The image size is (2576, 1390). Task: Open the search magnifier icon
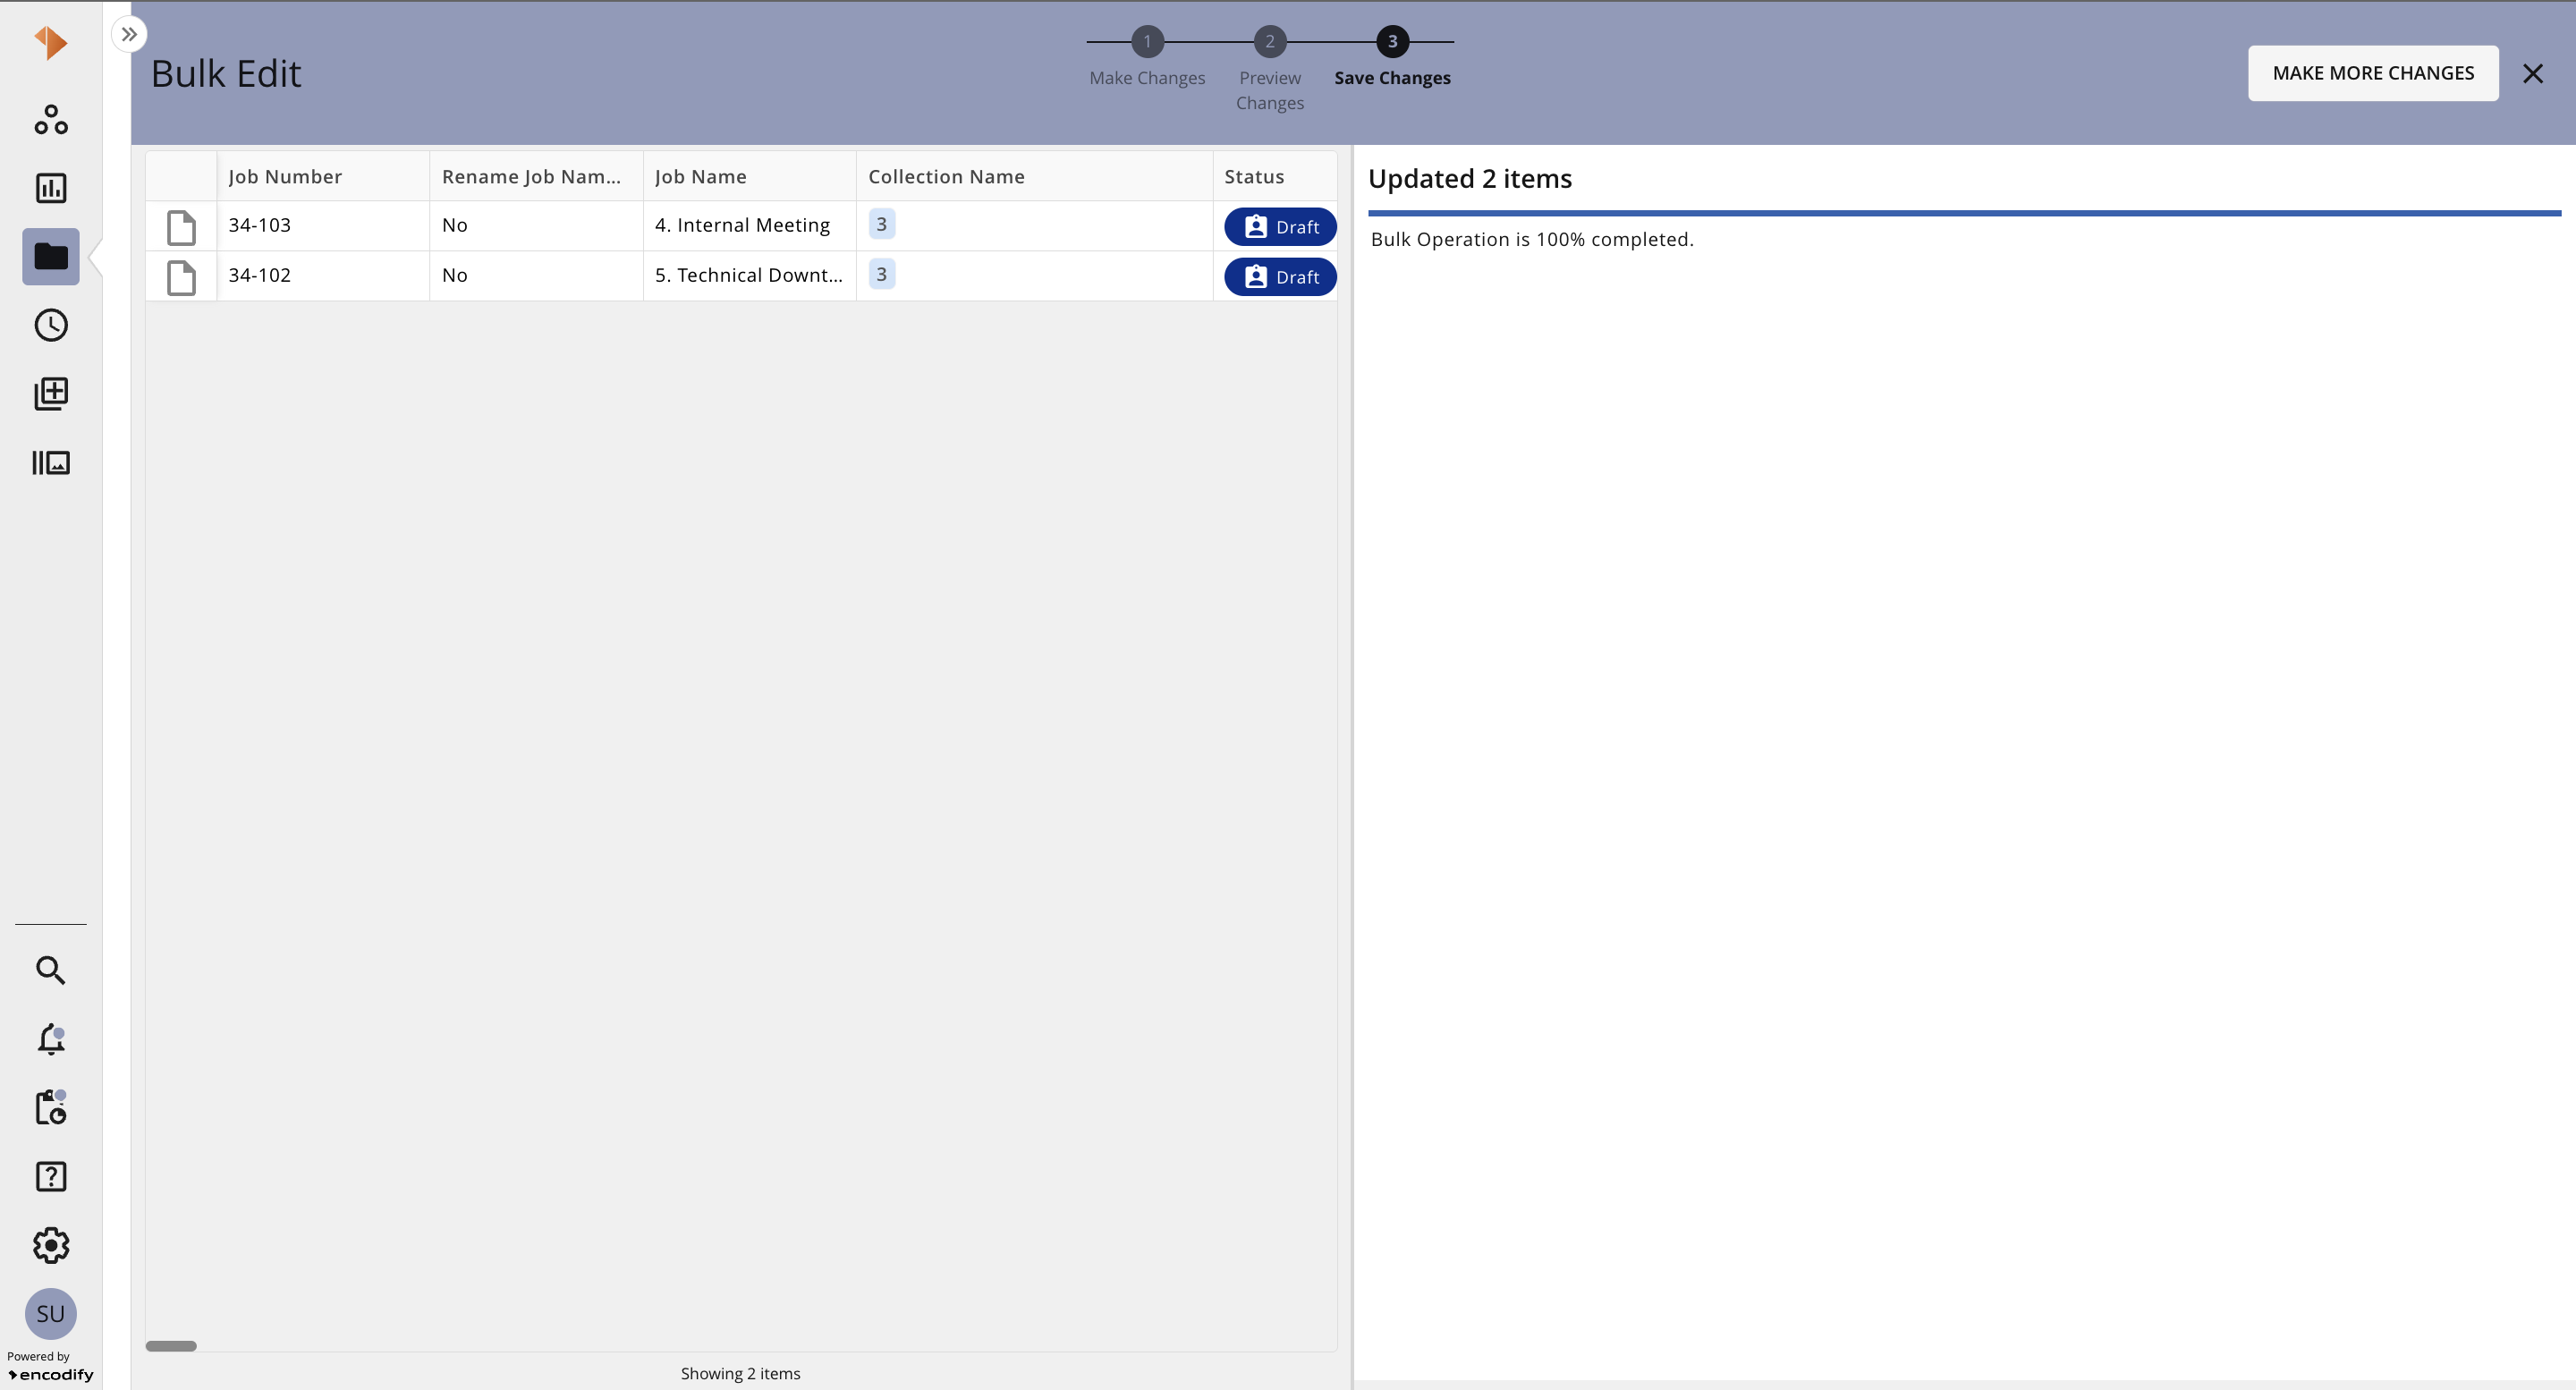(x=51, y=970)
